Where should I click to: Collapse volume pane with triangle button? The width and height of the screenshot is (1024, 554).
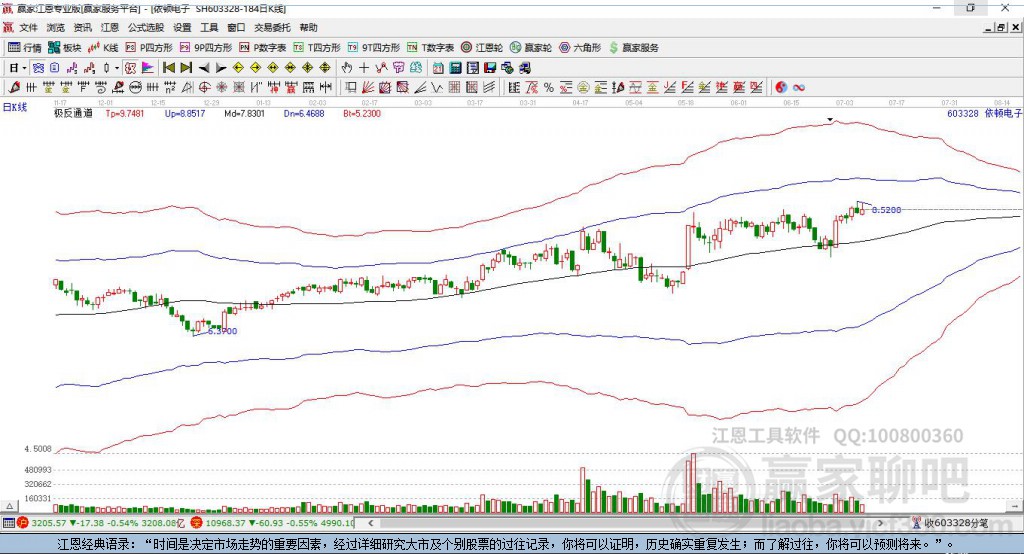(9, 506)
